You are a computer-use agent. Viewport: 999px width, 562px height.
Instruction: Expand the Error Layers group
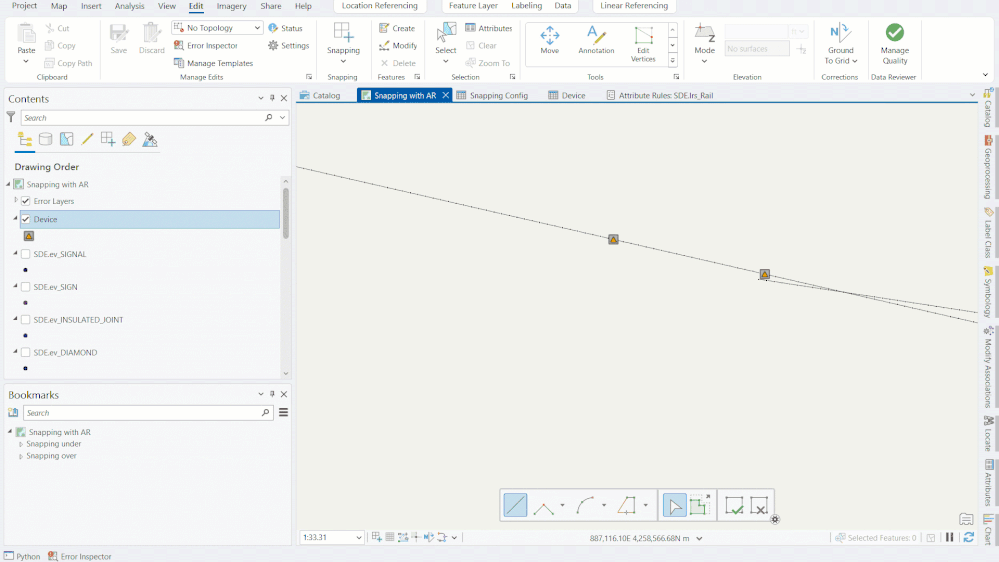[16, 201]
